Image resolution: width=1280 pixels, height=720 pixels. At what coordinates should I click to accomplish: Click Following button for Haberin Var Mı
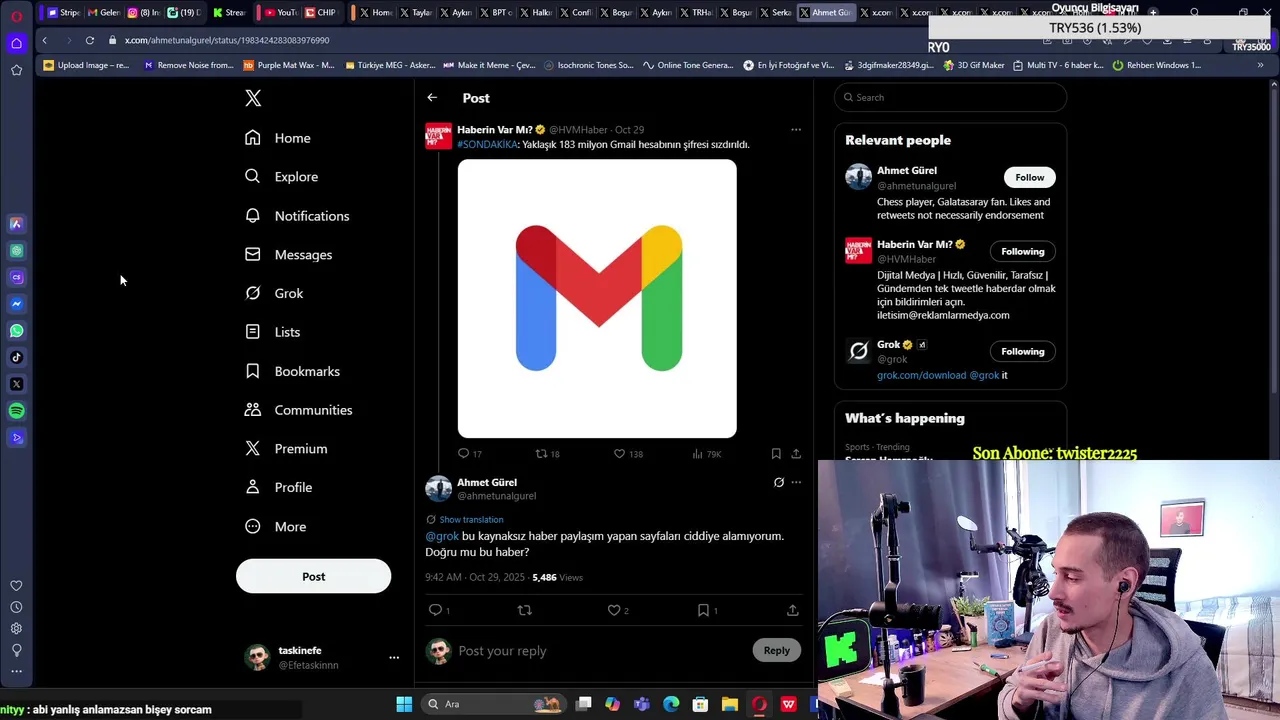coord(1022,251)
